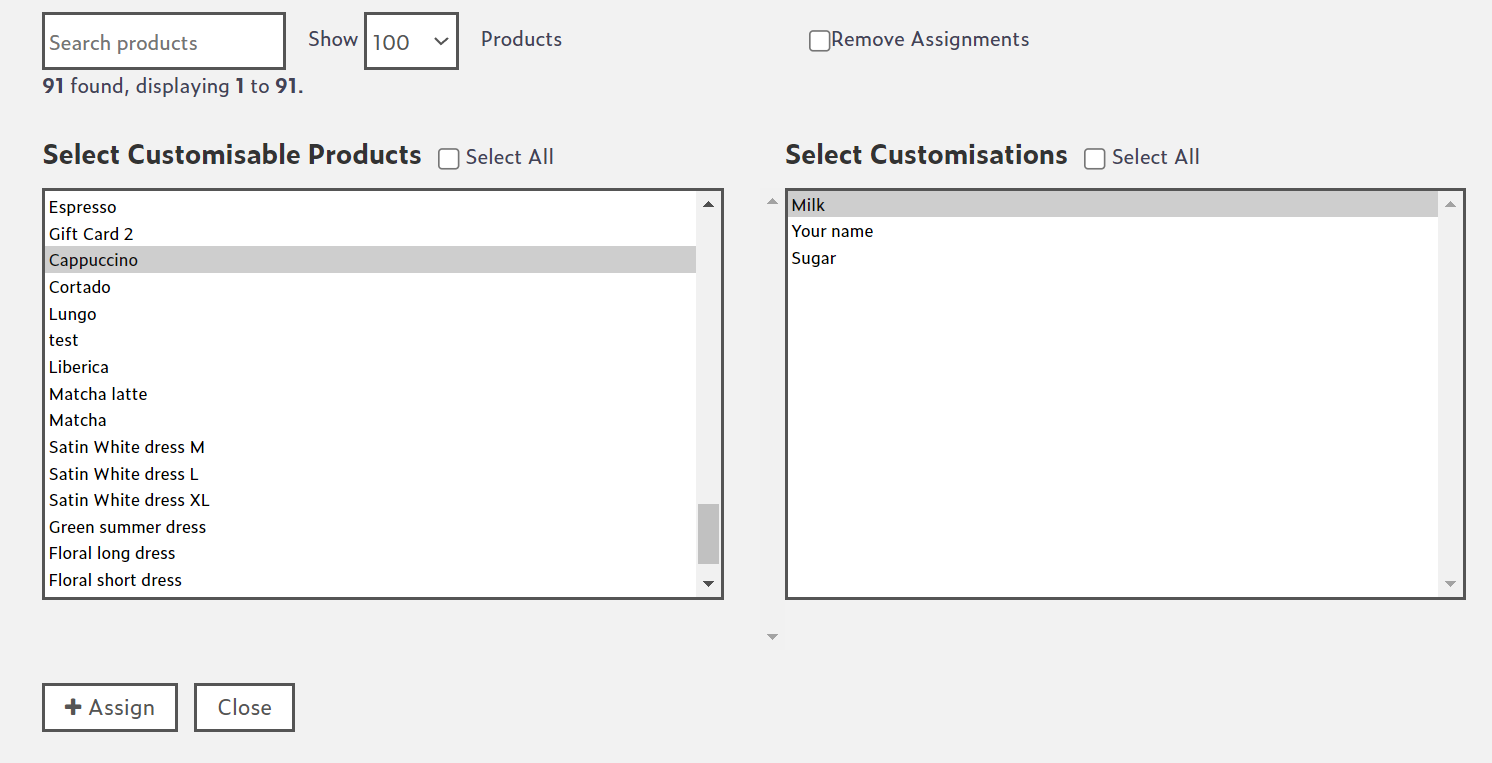Pick Gift Card 2 from products
The image size is (1492, 763).
click(x=91, y=234)
